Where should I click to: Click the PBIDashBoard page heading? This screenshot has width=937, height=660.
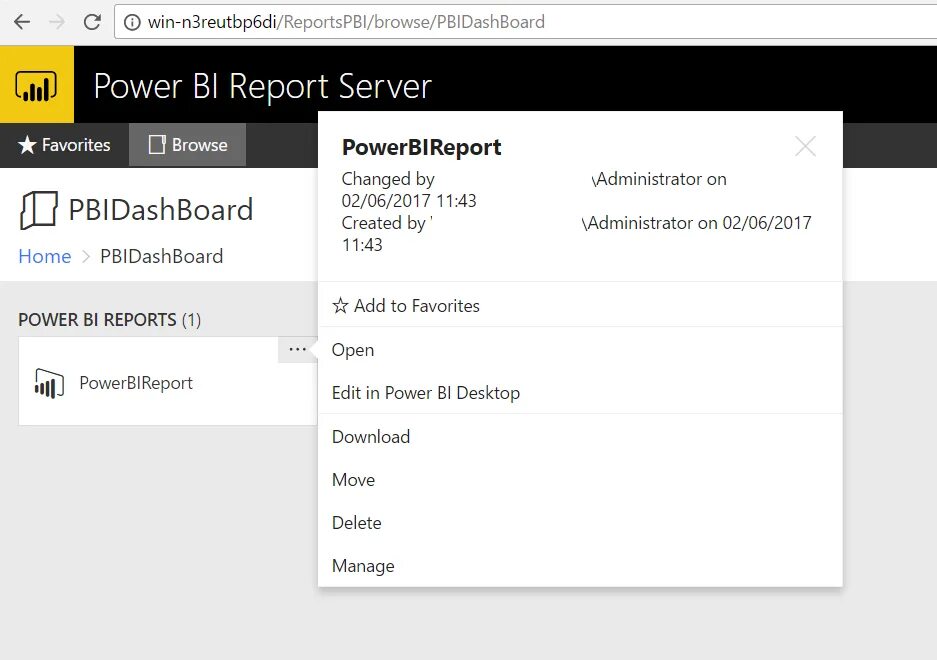click(x=161, y=210)
